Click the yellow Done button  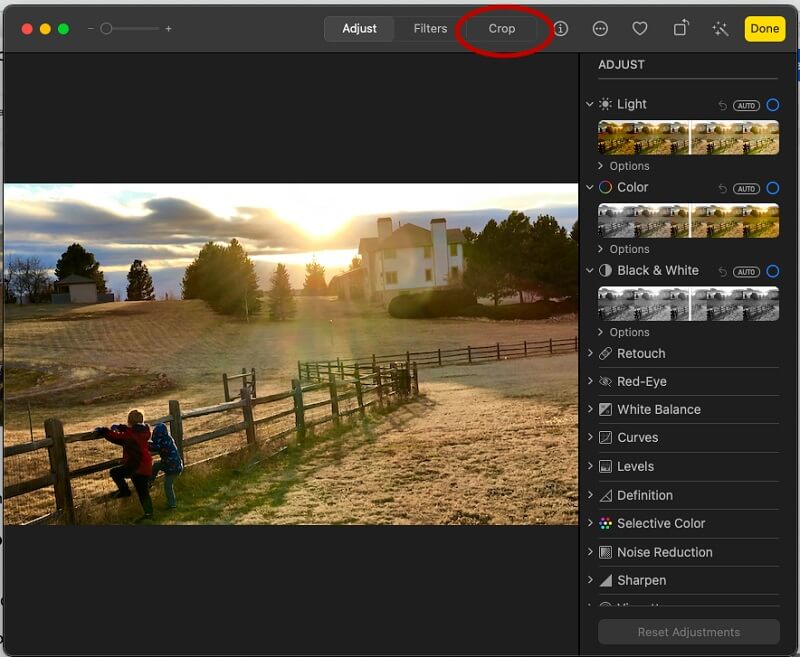click(x=765, y=29)
